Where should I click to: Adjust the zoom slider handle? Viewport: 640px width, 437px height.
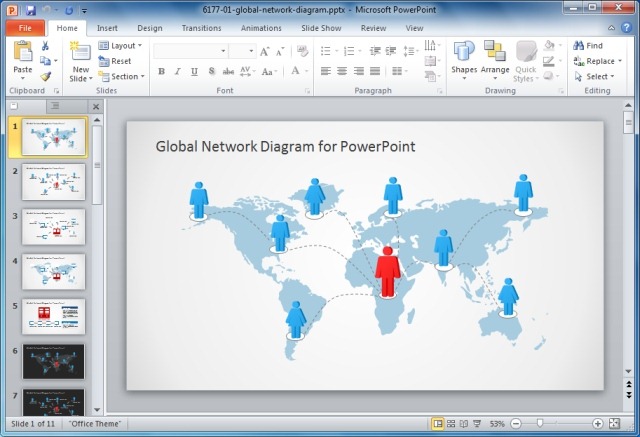coord(540,424)
